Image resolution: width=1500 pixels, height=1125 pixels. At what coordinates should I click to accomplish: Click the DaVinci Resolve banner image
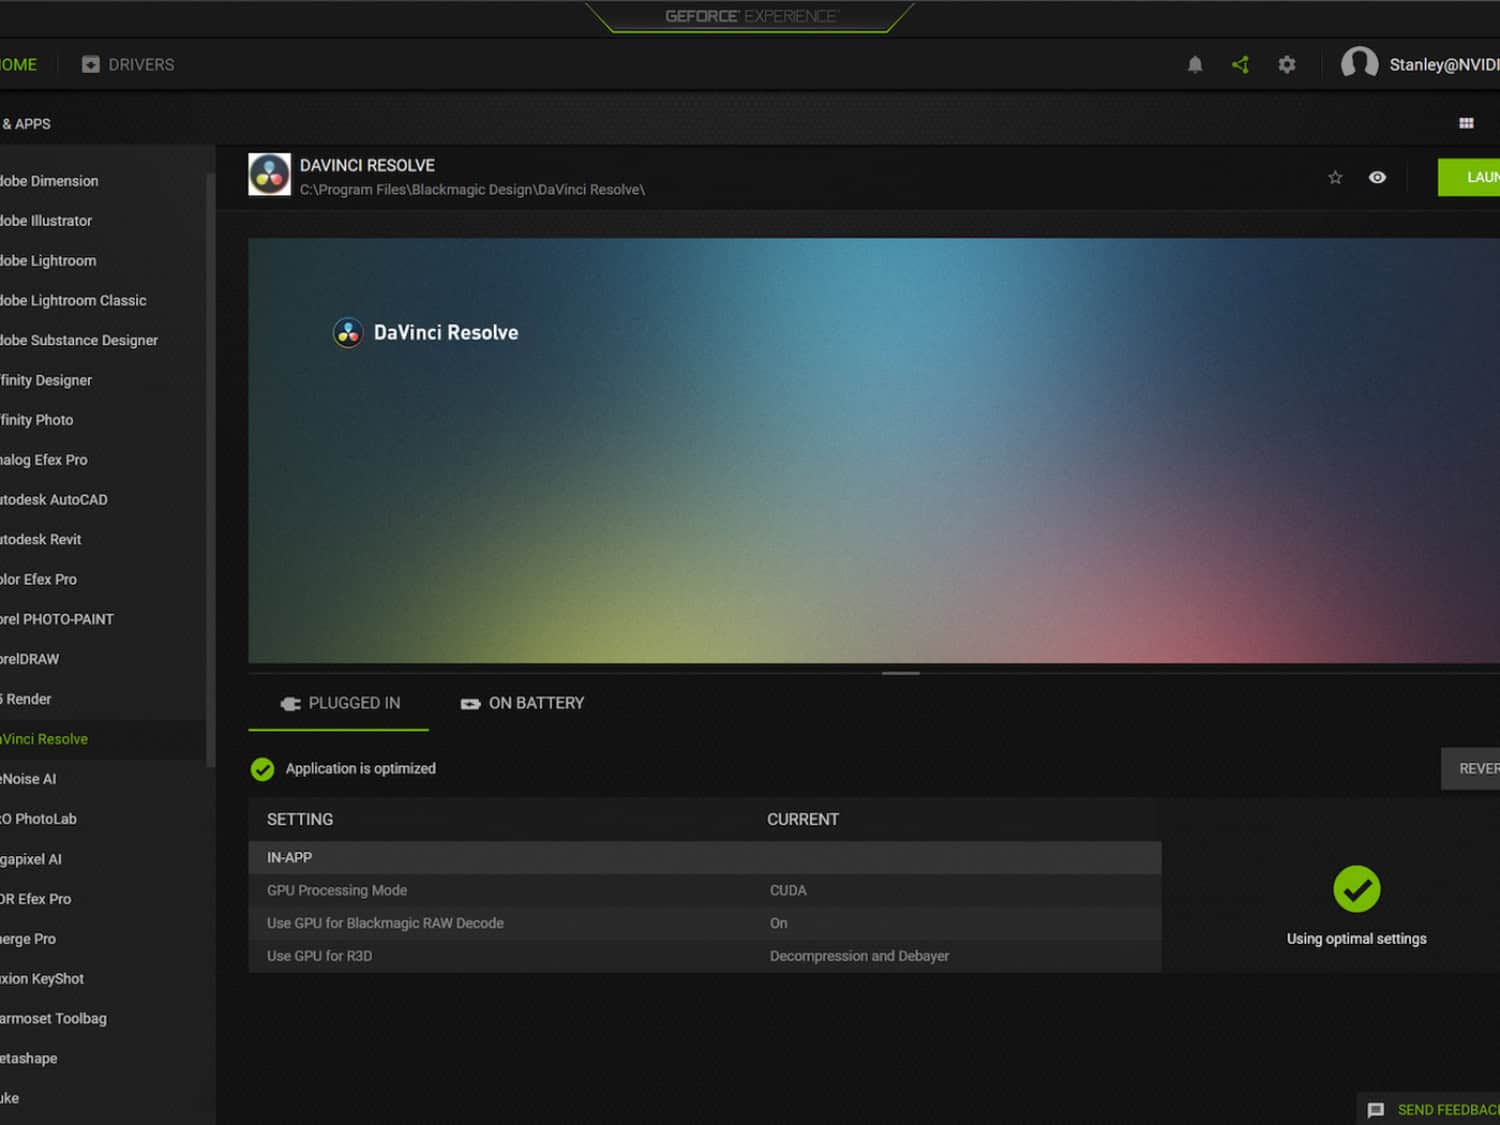[874, 450]
